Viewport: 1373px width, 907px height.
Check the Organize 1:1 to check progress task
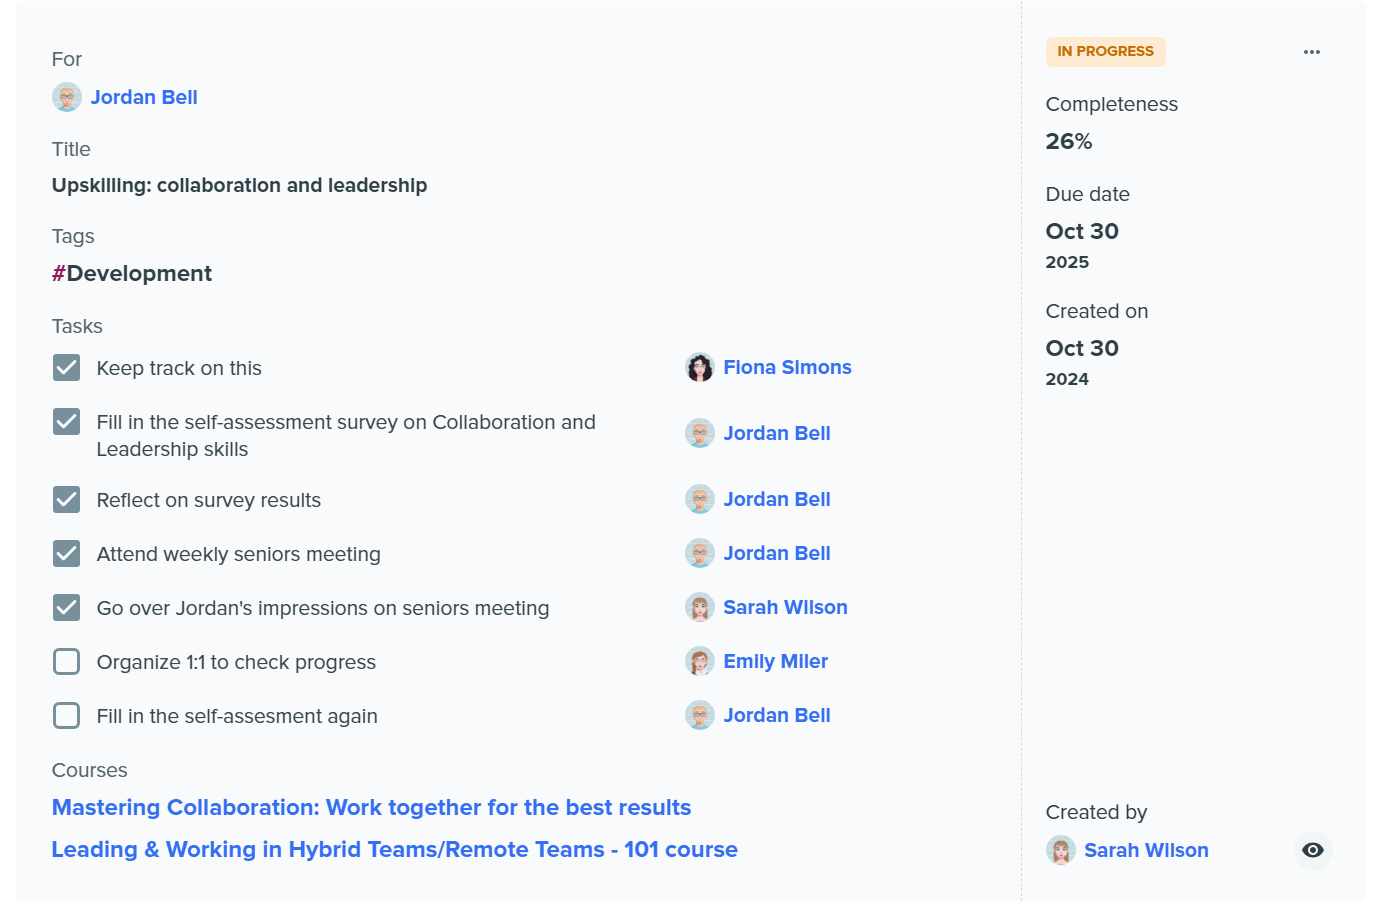[66, 661]
